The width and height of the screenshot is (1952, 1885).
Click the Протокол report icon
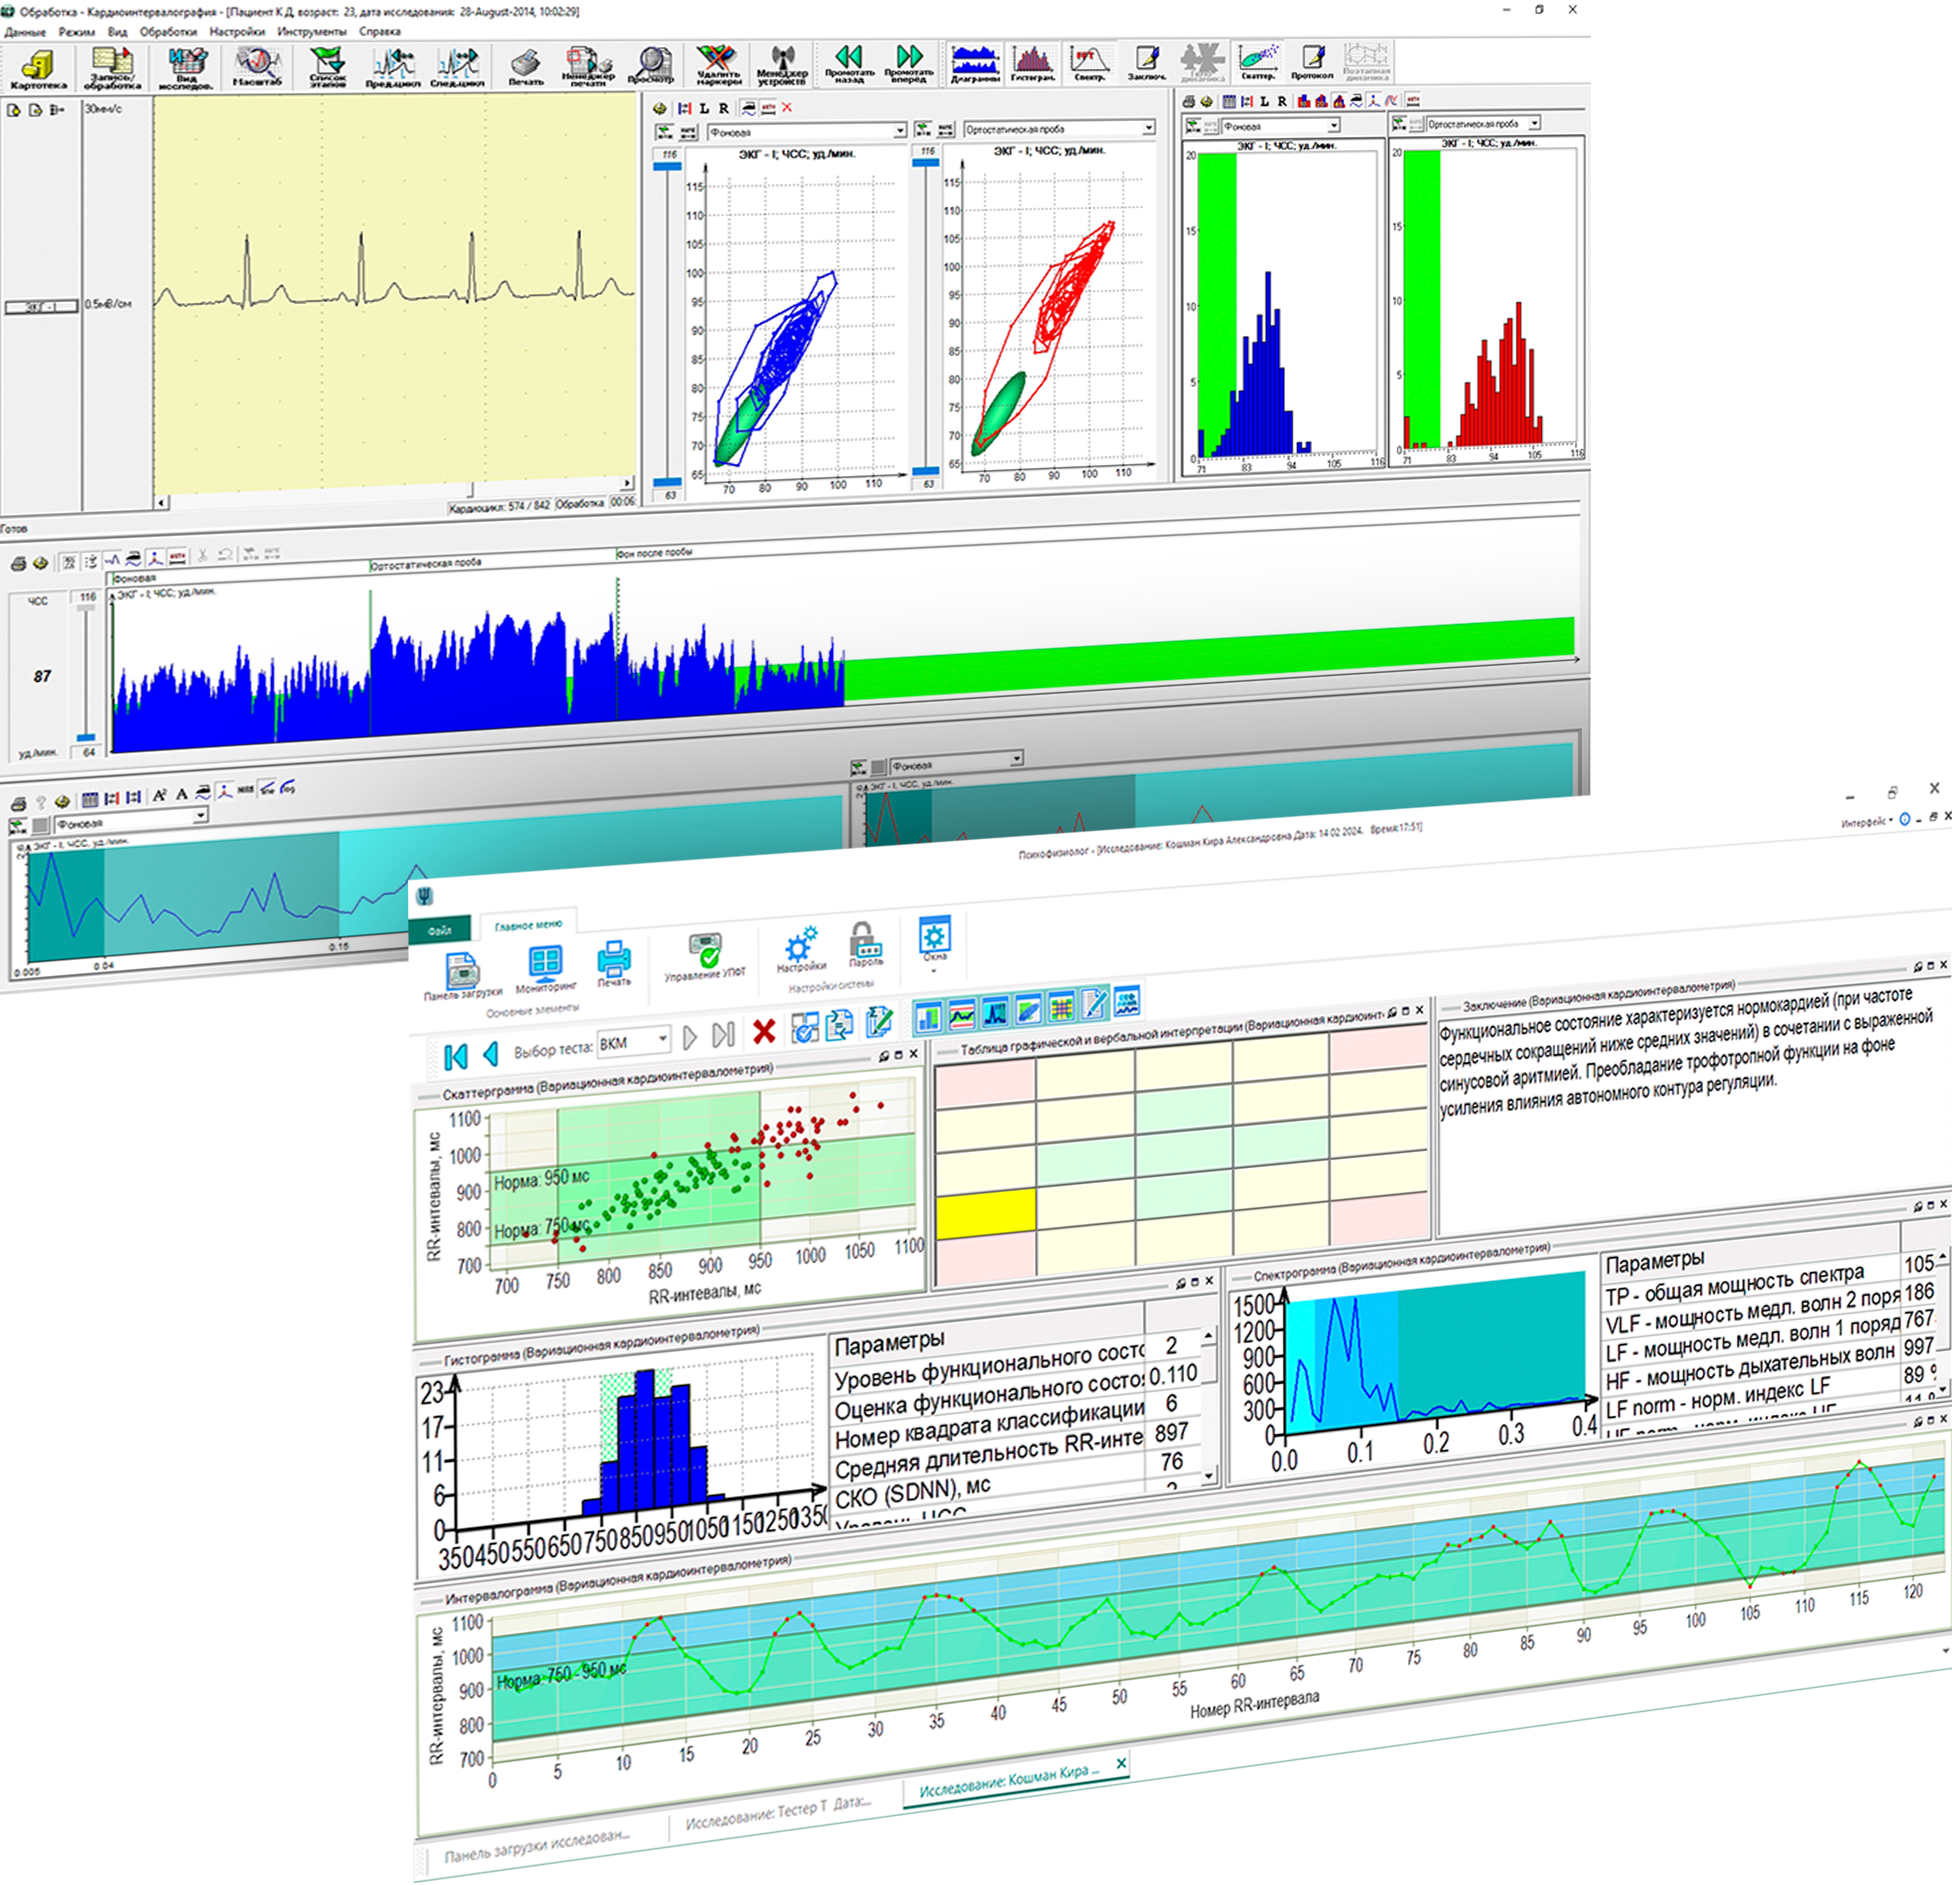click(x=1311, y=62)
